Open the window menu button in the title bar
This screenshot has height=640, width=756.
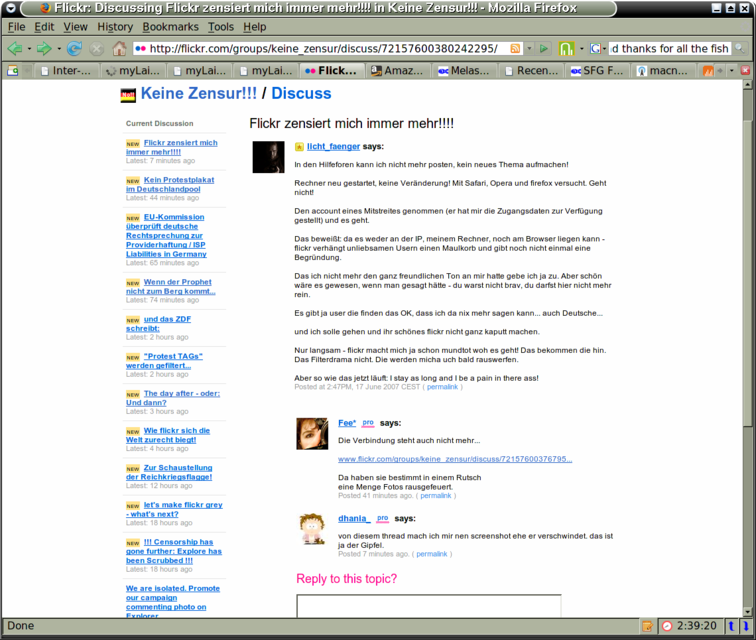[11, 8]
